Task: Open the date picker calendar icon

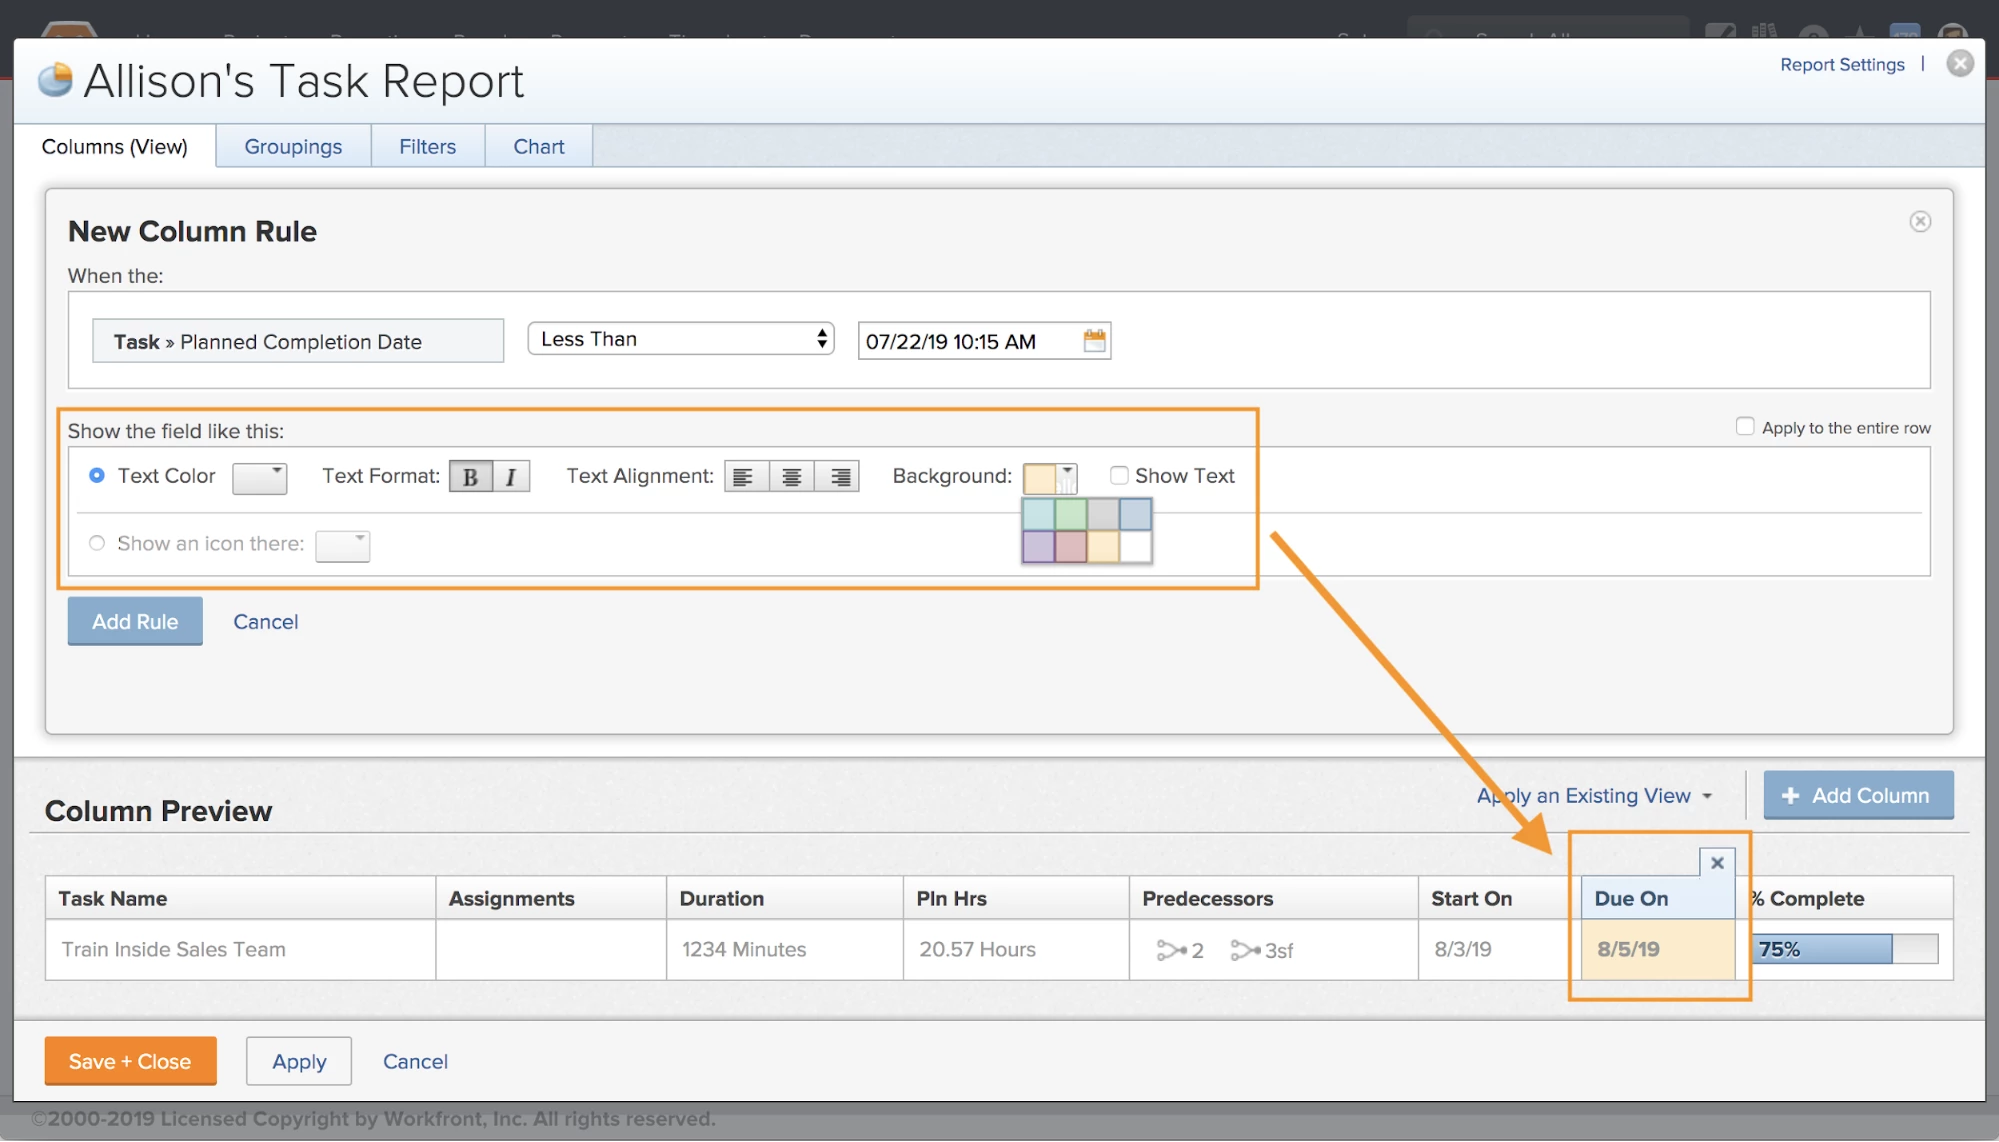Action: 1095,341
